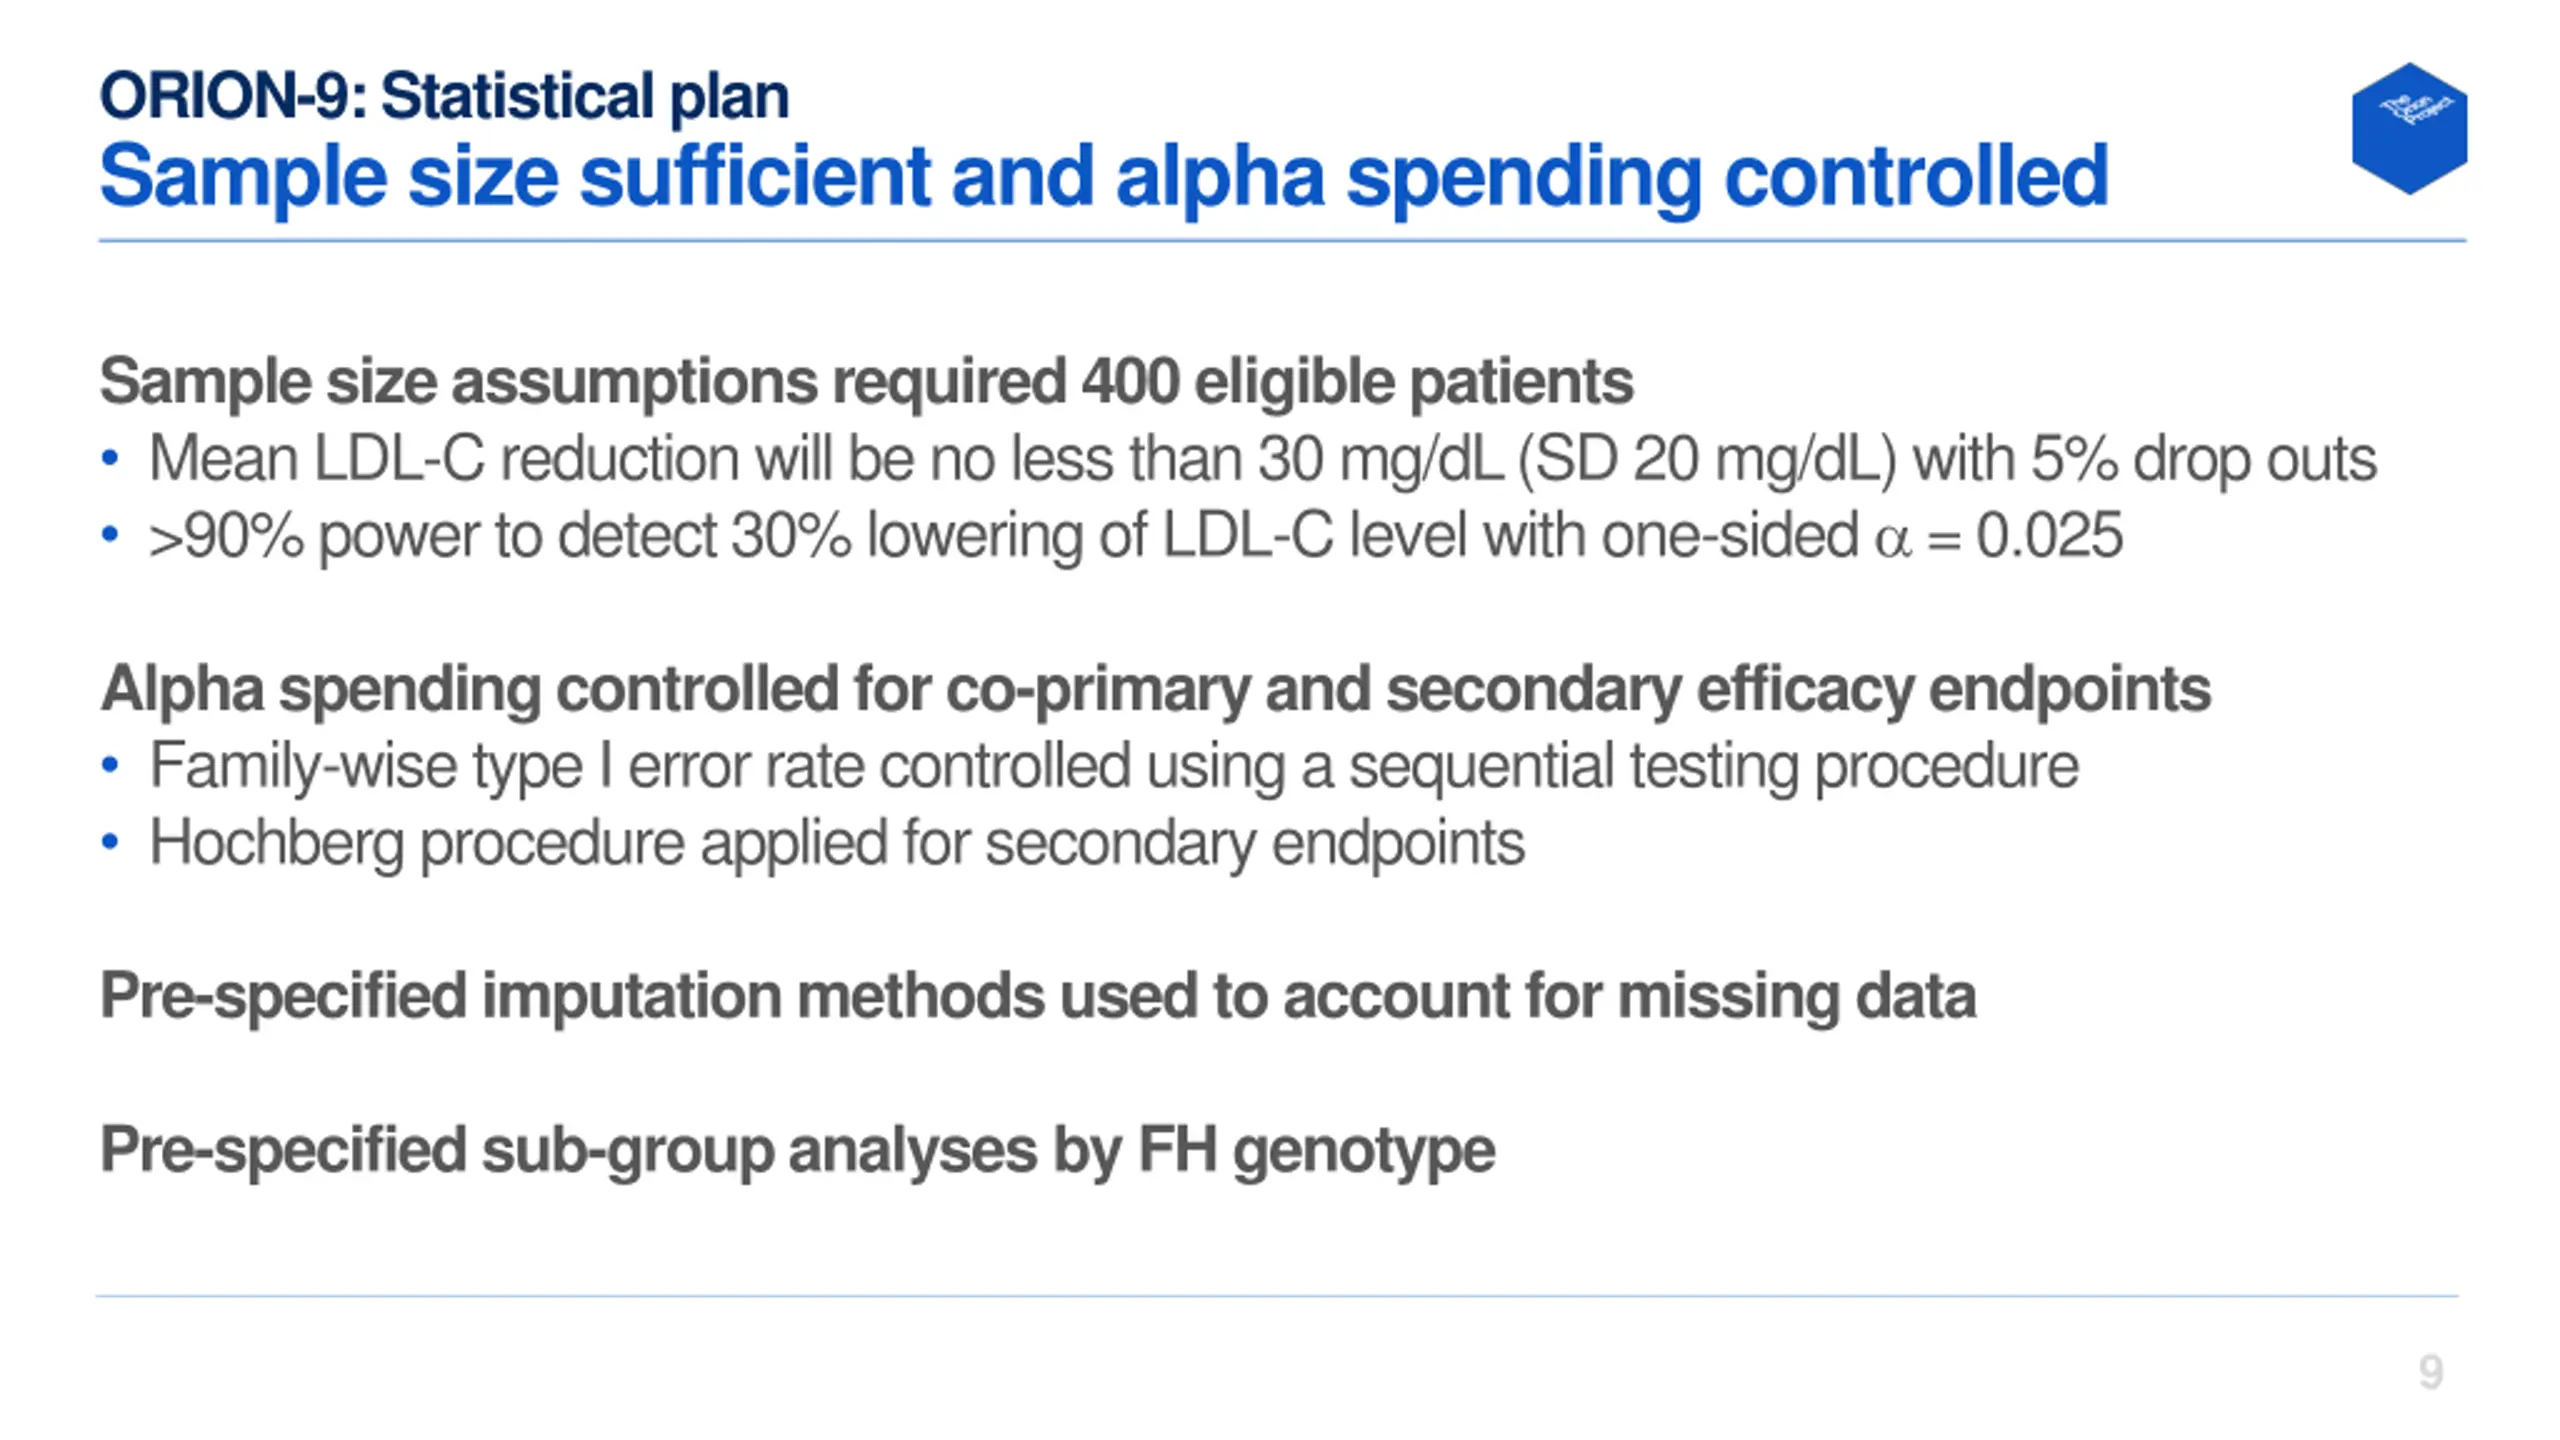Click the alpha symbol in the α = 0.025 text
This screenshot has width=2560, height=1440.
[x=1892, y=541]
